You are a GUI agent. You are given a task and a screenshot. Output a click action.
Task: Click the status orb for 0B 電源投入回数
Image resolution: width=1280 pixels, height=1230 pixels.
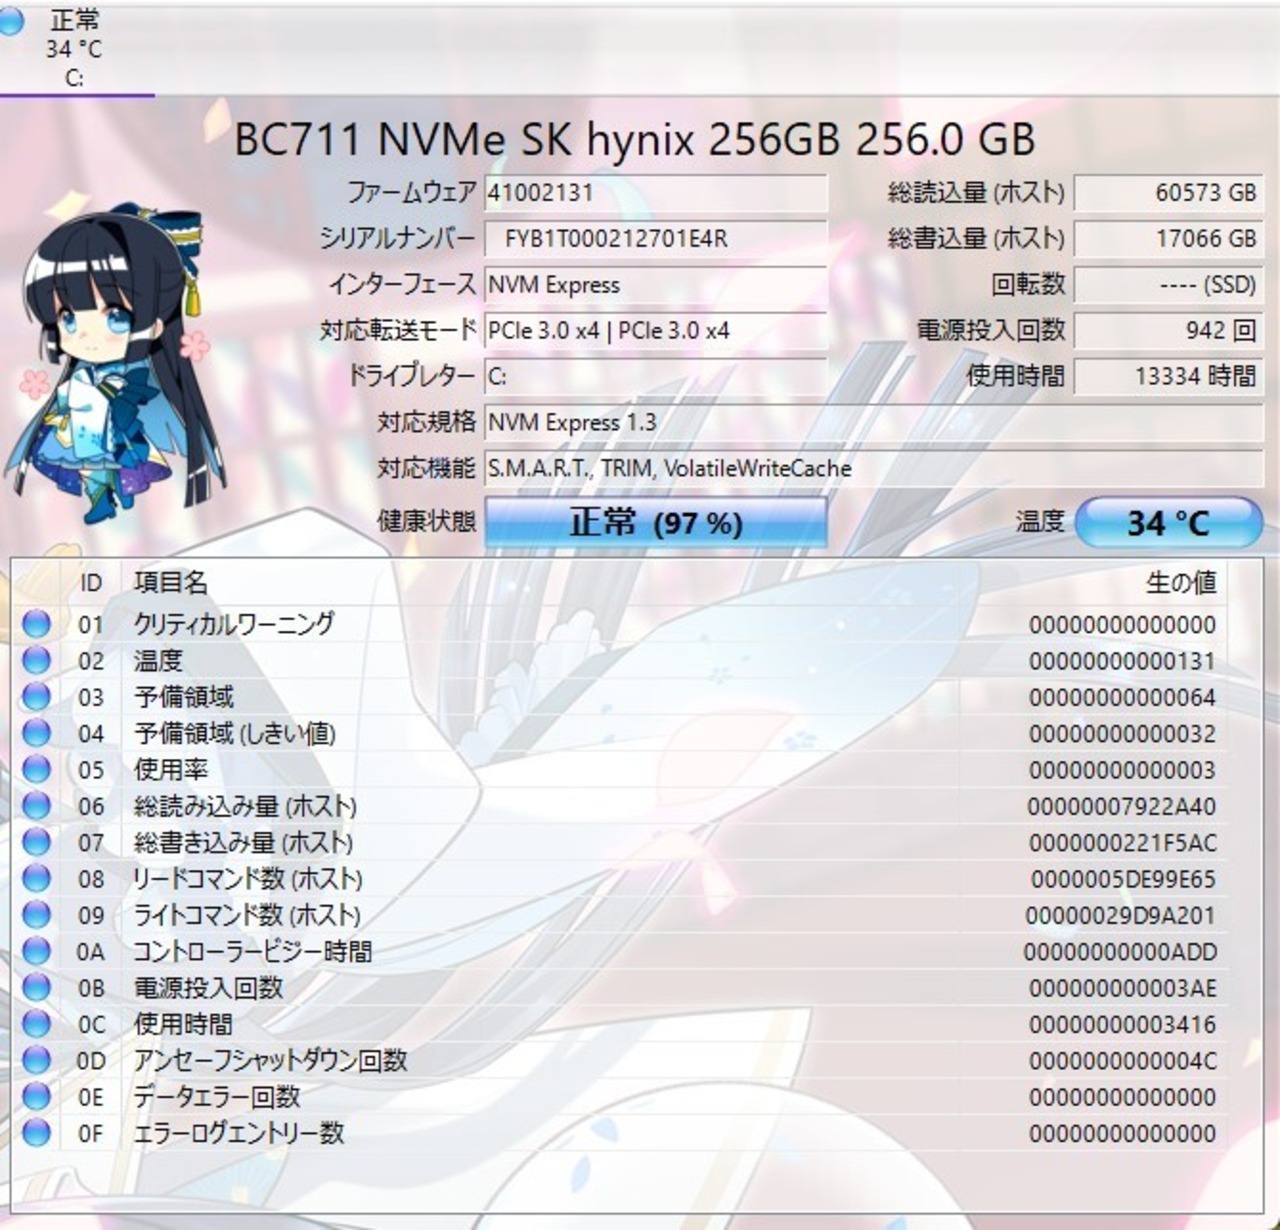tap(36, 987)
